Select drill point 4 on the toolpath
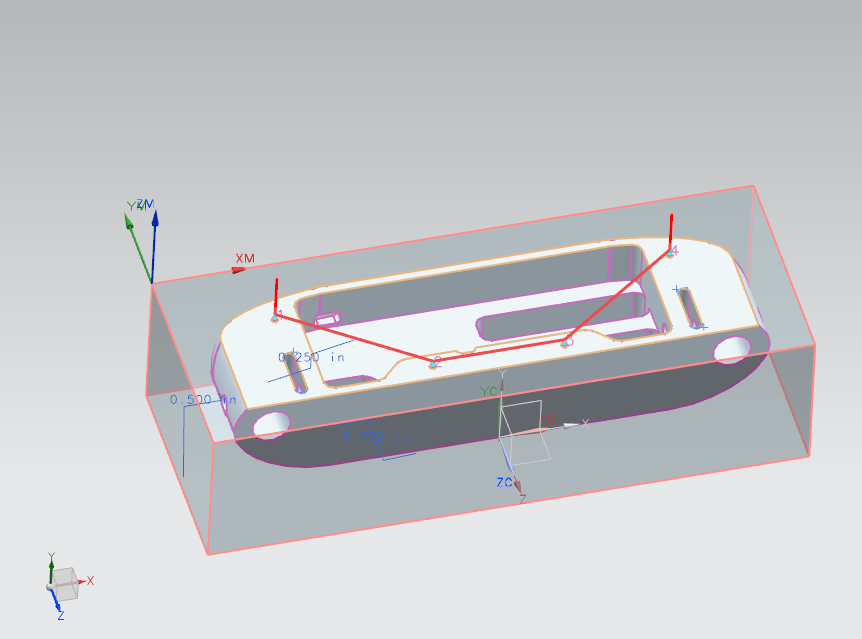The image size is (862, 639). click(670, 251)
